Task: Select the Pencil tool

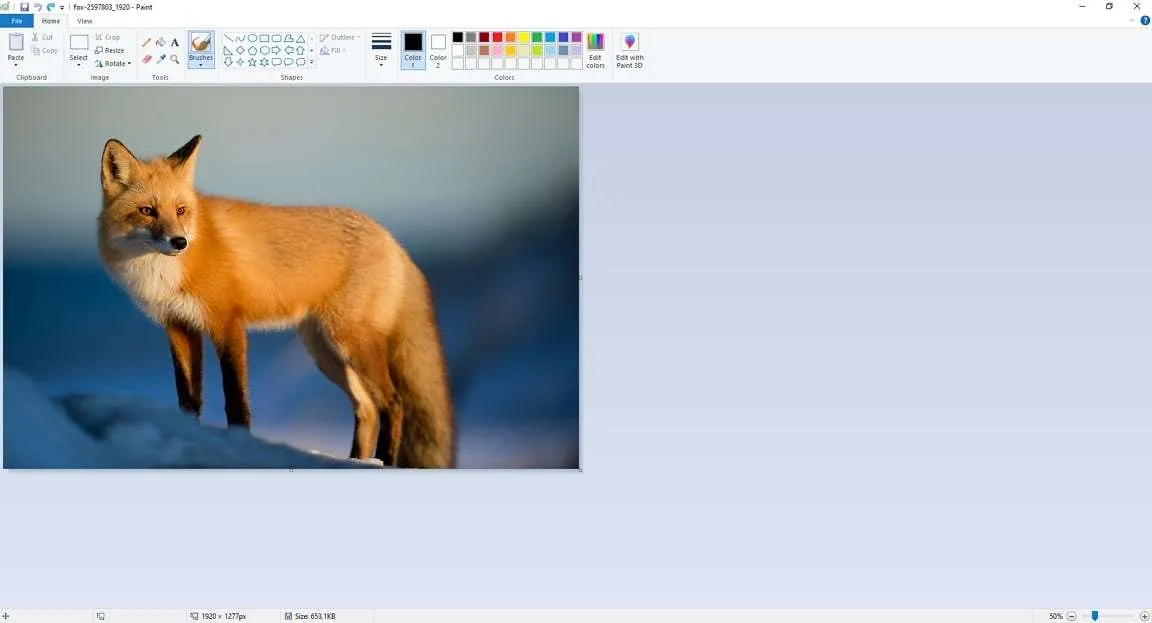Action: 146,43
